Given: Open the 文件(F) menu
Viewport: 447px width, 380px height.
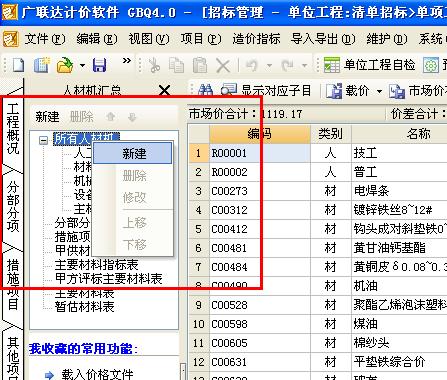Looking at the screenshot, I should [45, 39].
